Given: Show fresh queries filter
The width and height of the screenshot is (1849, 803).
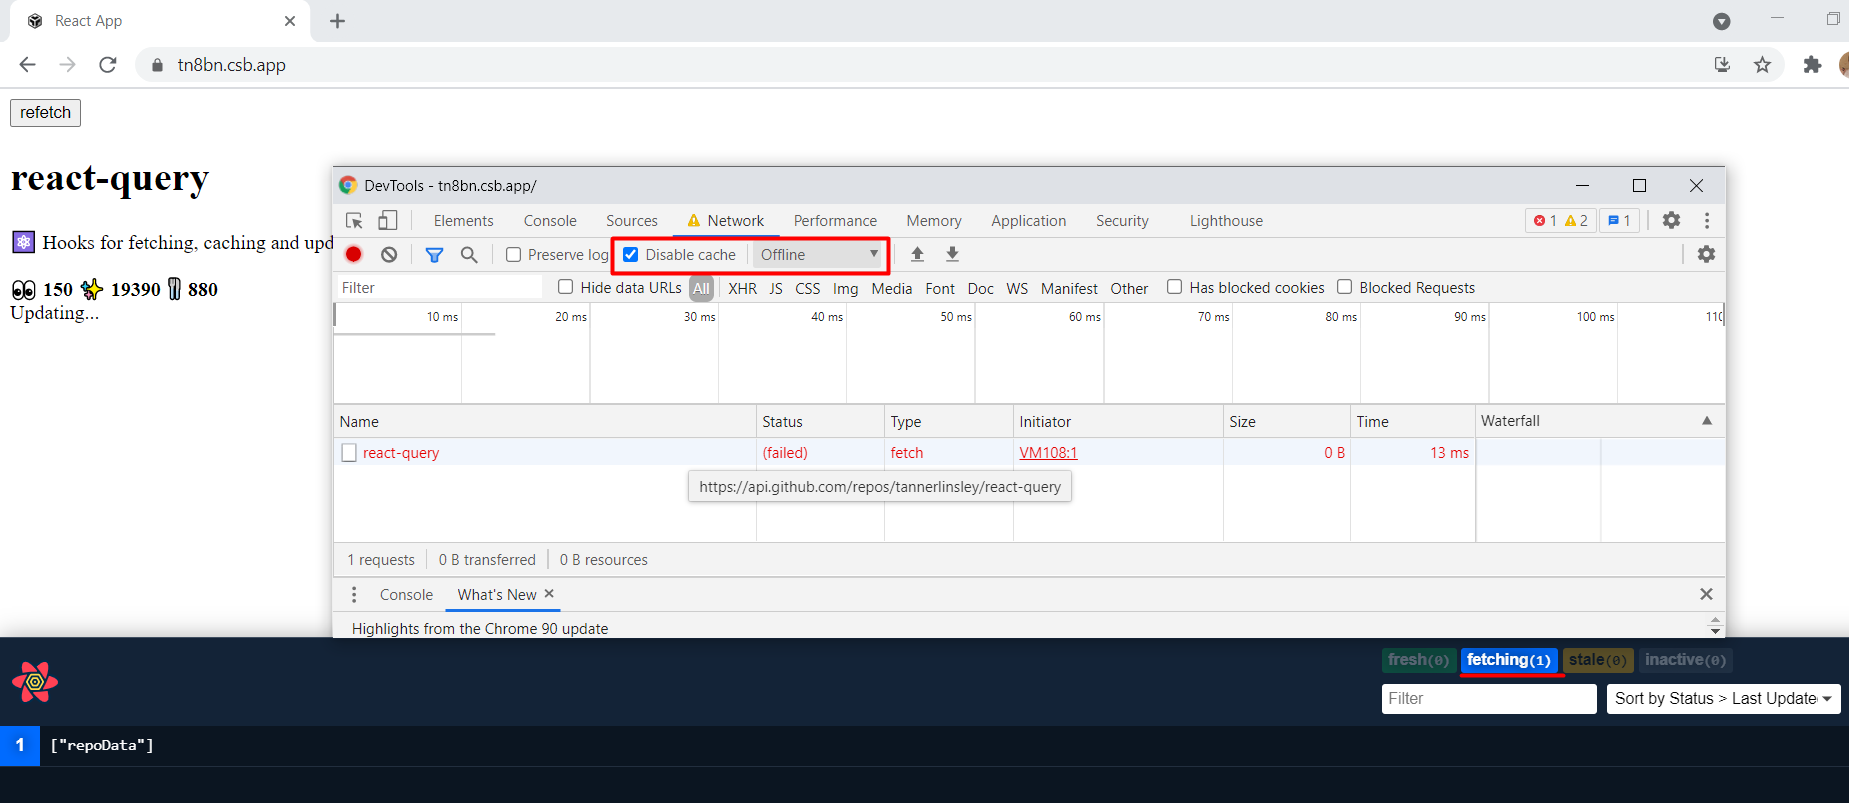Looking at the screenshot, I should tap(1418, 660).
